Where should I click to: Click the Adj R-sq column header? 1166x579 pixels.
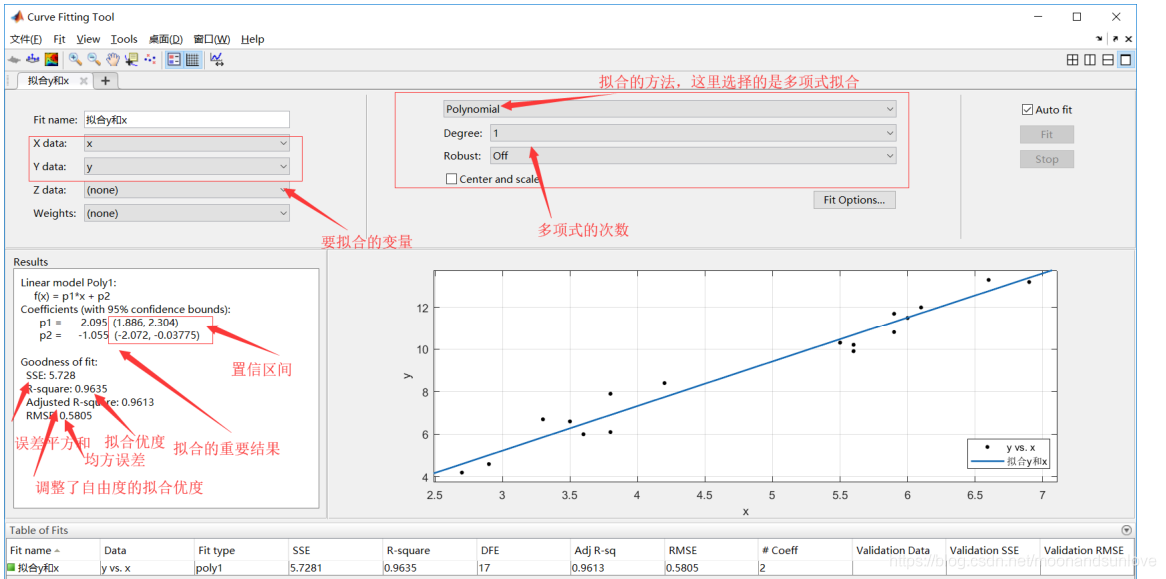[x=617, y=550]
